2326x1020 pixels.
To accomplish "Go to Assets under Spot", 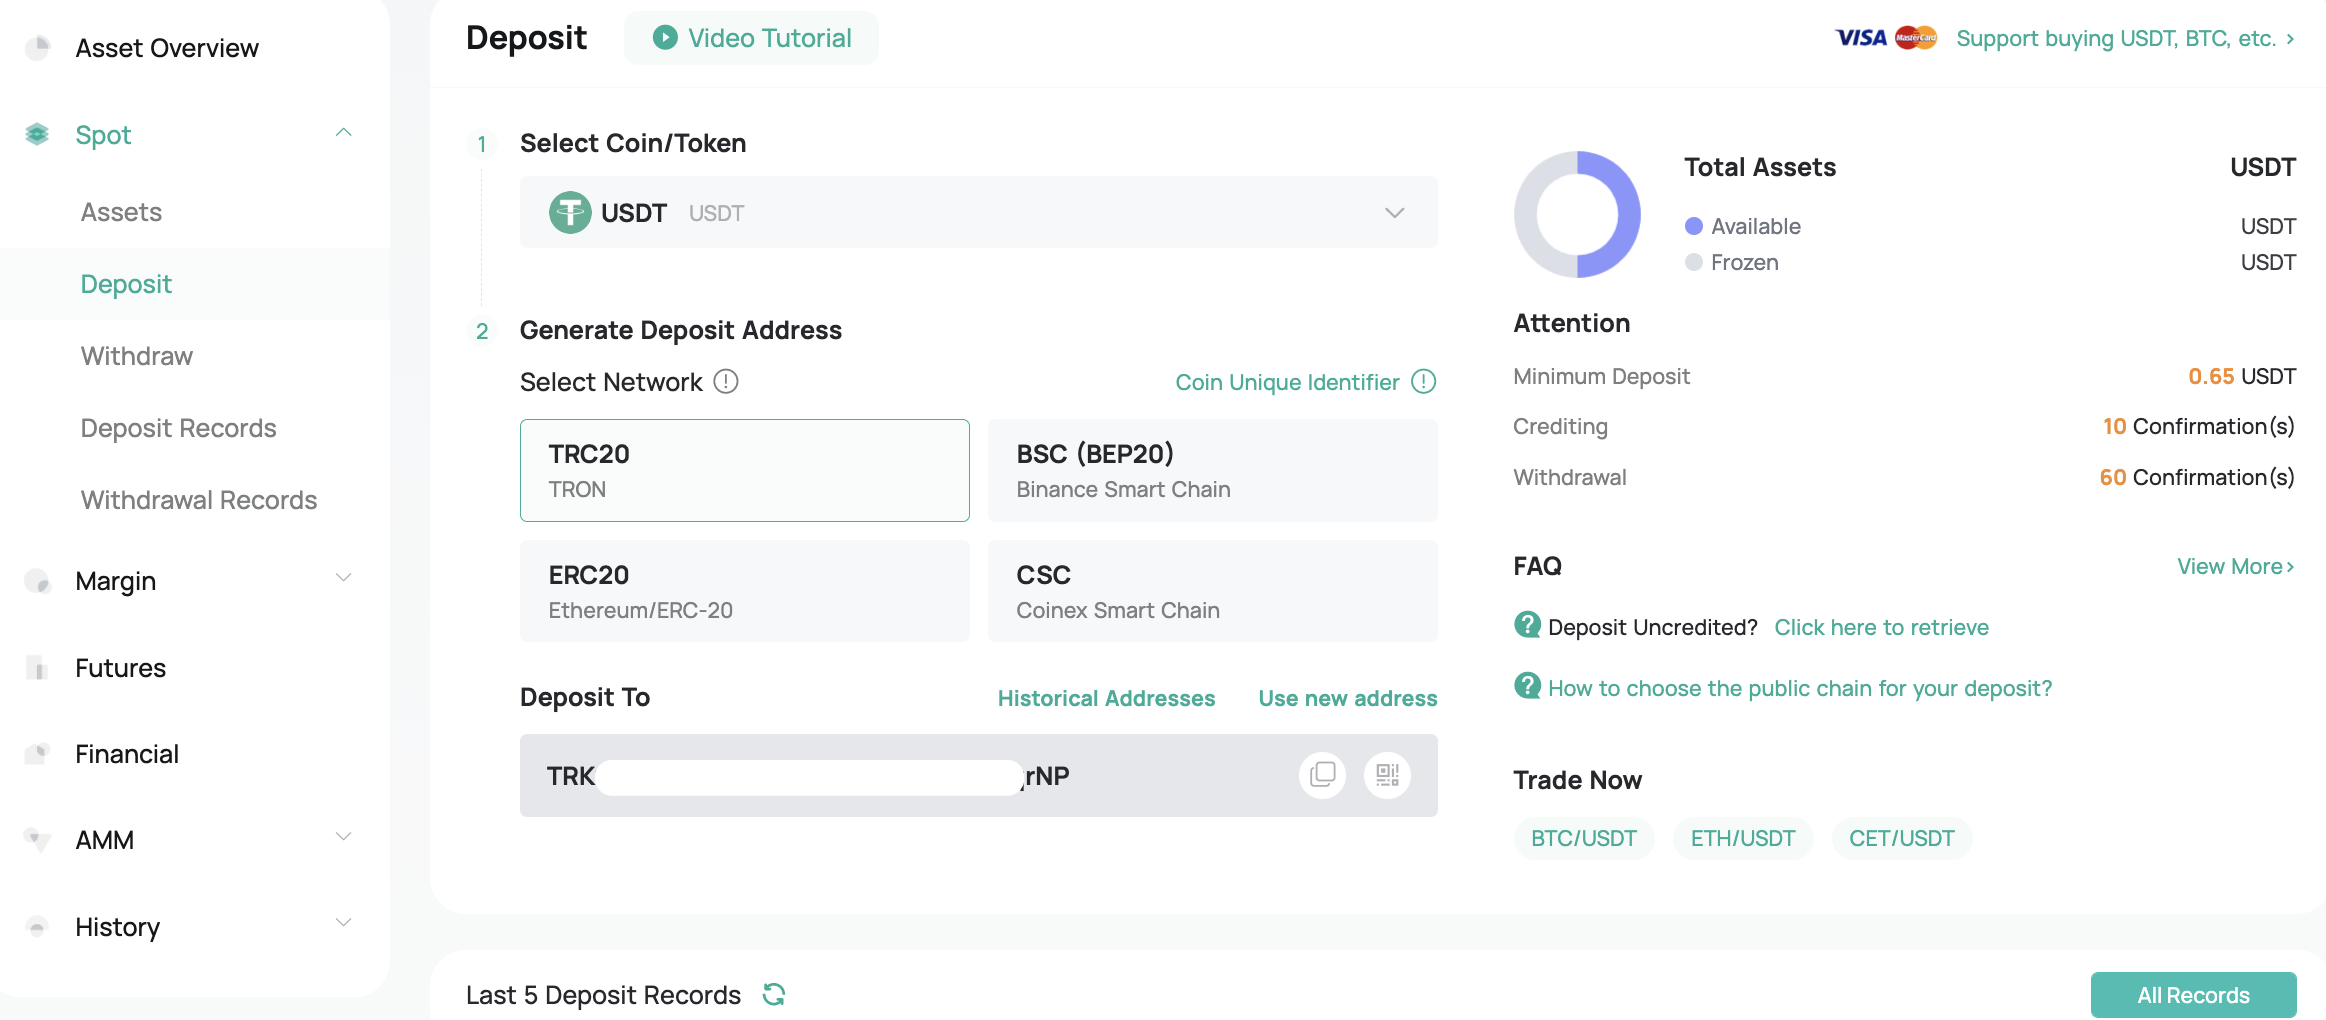I will point(121,212).
